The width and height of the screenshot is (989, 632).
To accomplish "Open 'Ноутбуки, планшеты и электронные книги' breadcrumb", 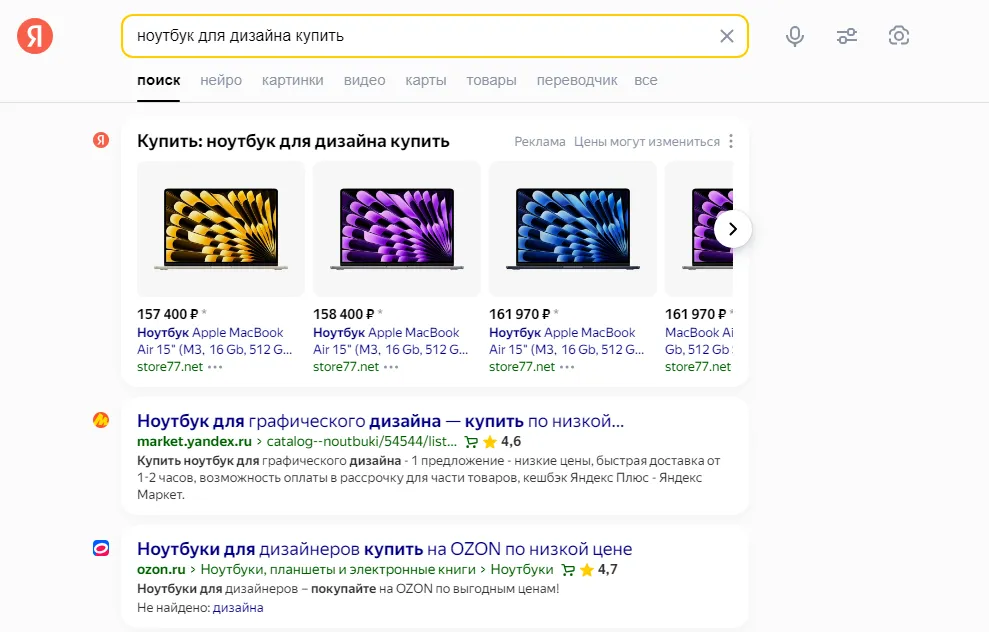I will [x=338, y=570].
